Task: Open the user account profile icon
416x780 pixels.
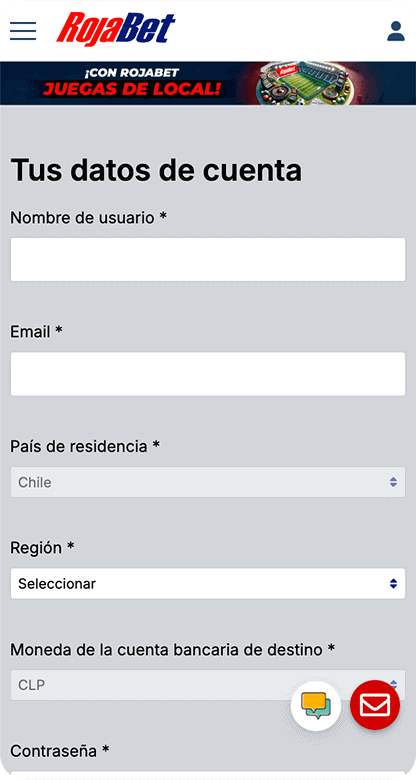Action: tap(396, 31)
